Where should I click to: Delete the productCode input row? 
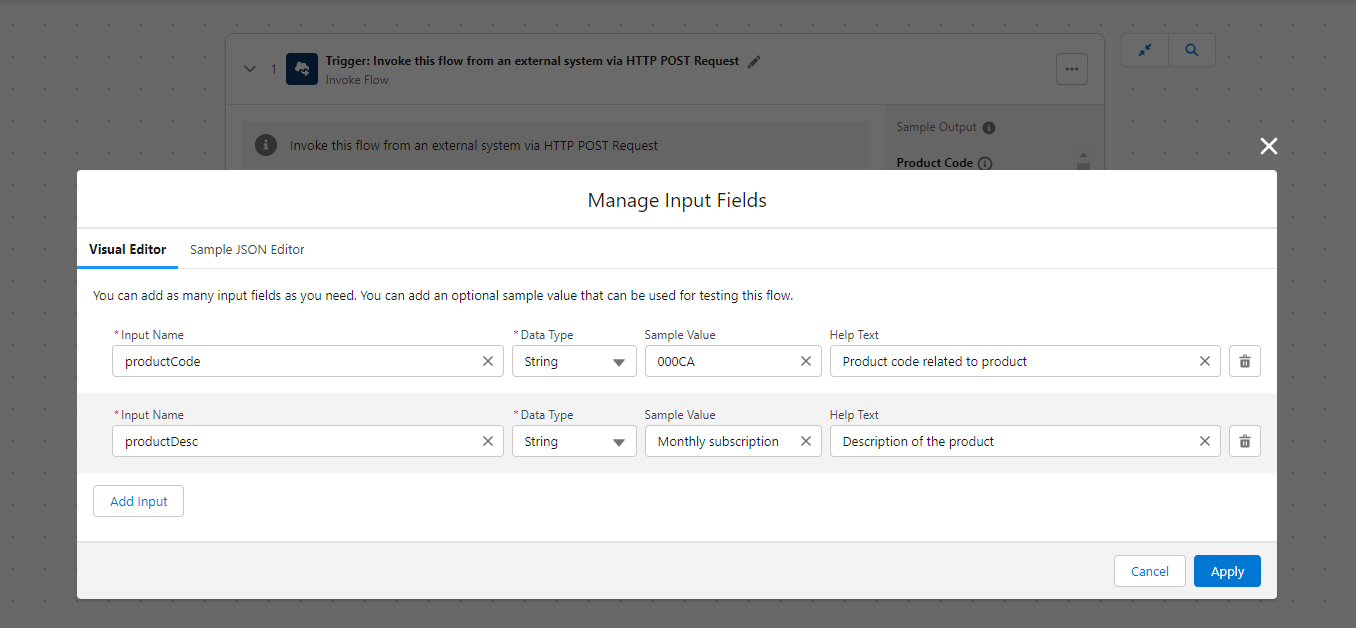(1244, 360)
